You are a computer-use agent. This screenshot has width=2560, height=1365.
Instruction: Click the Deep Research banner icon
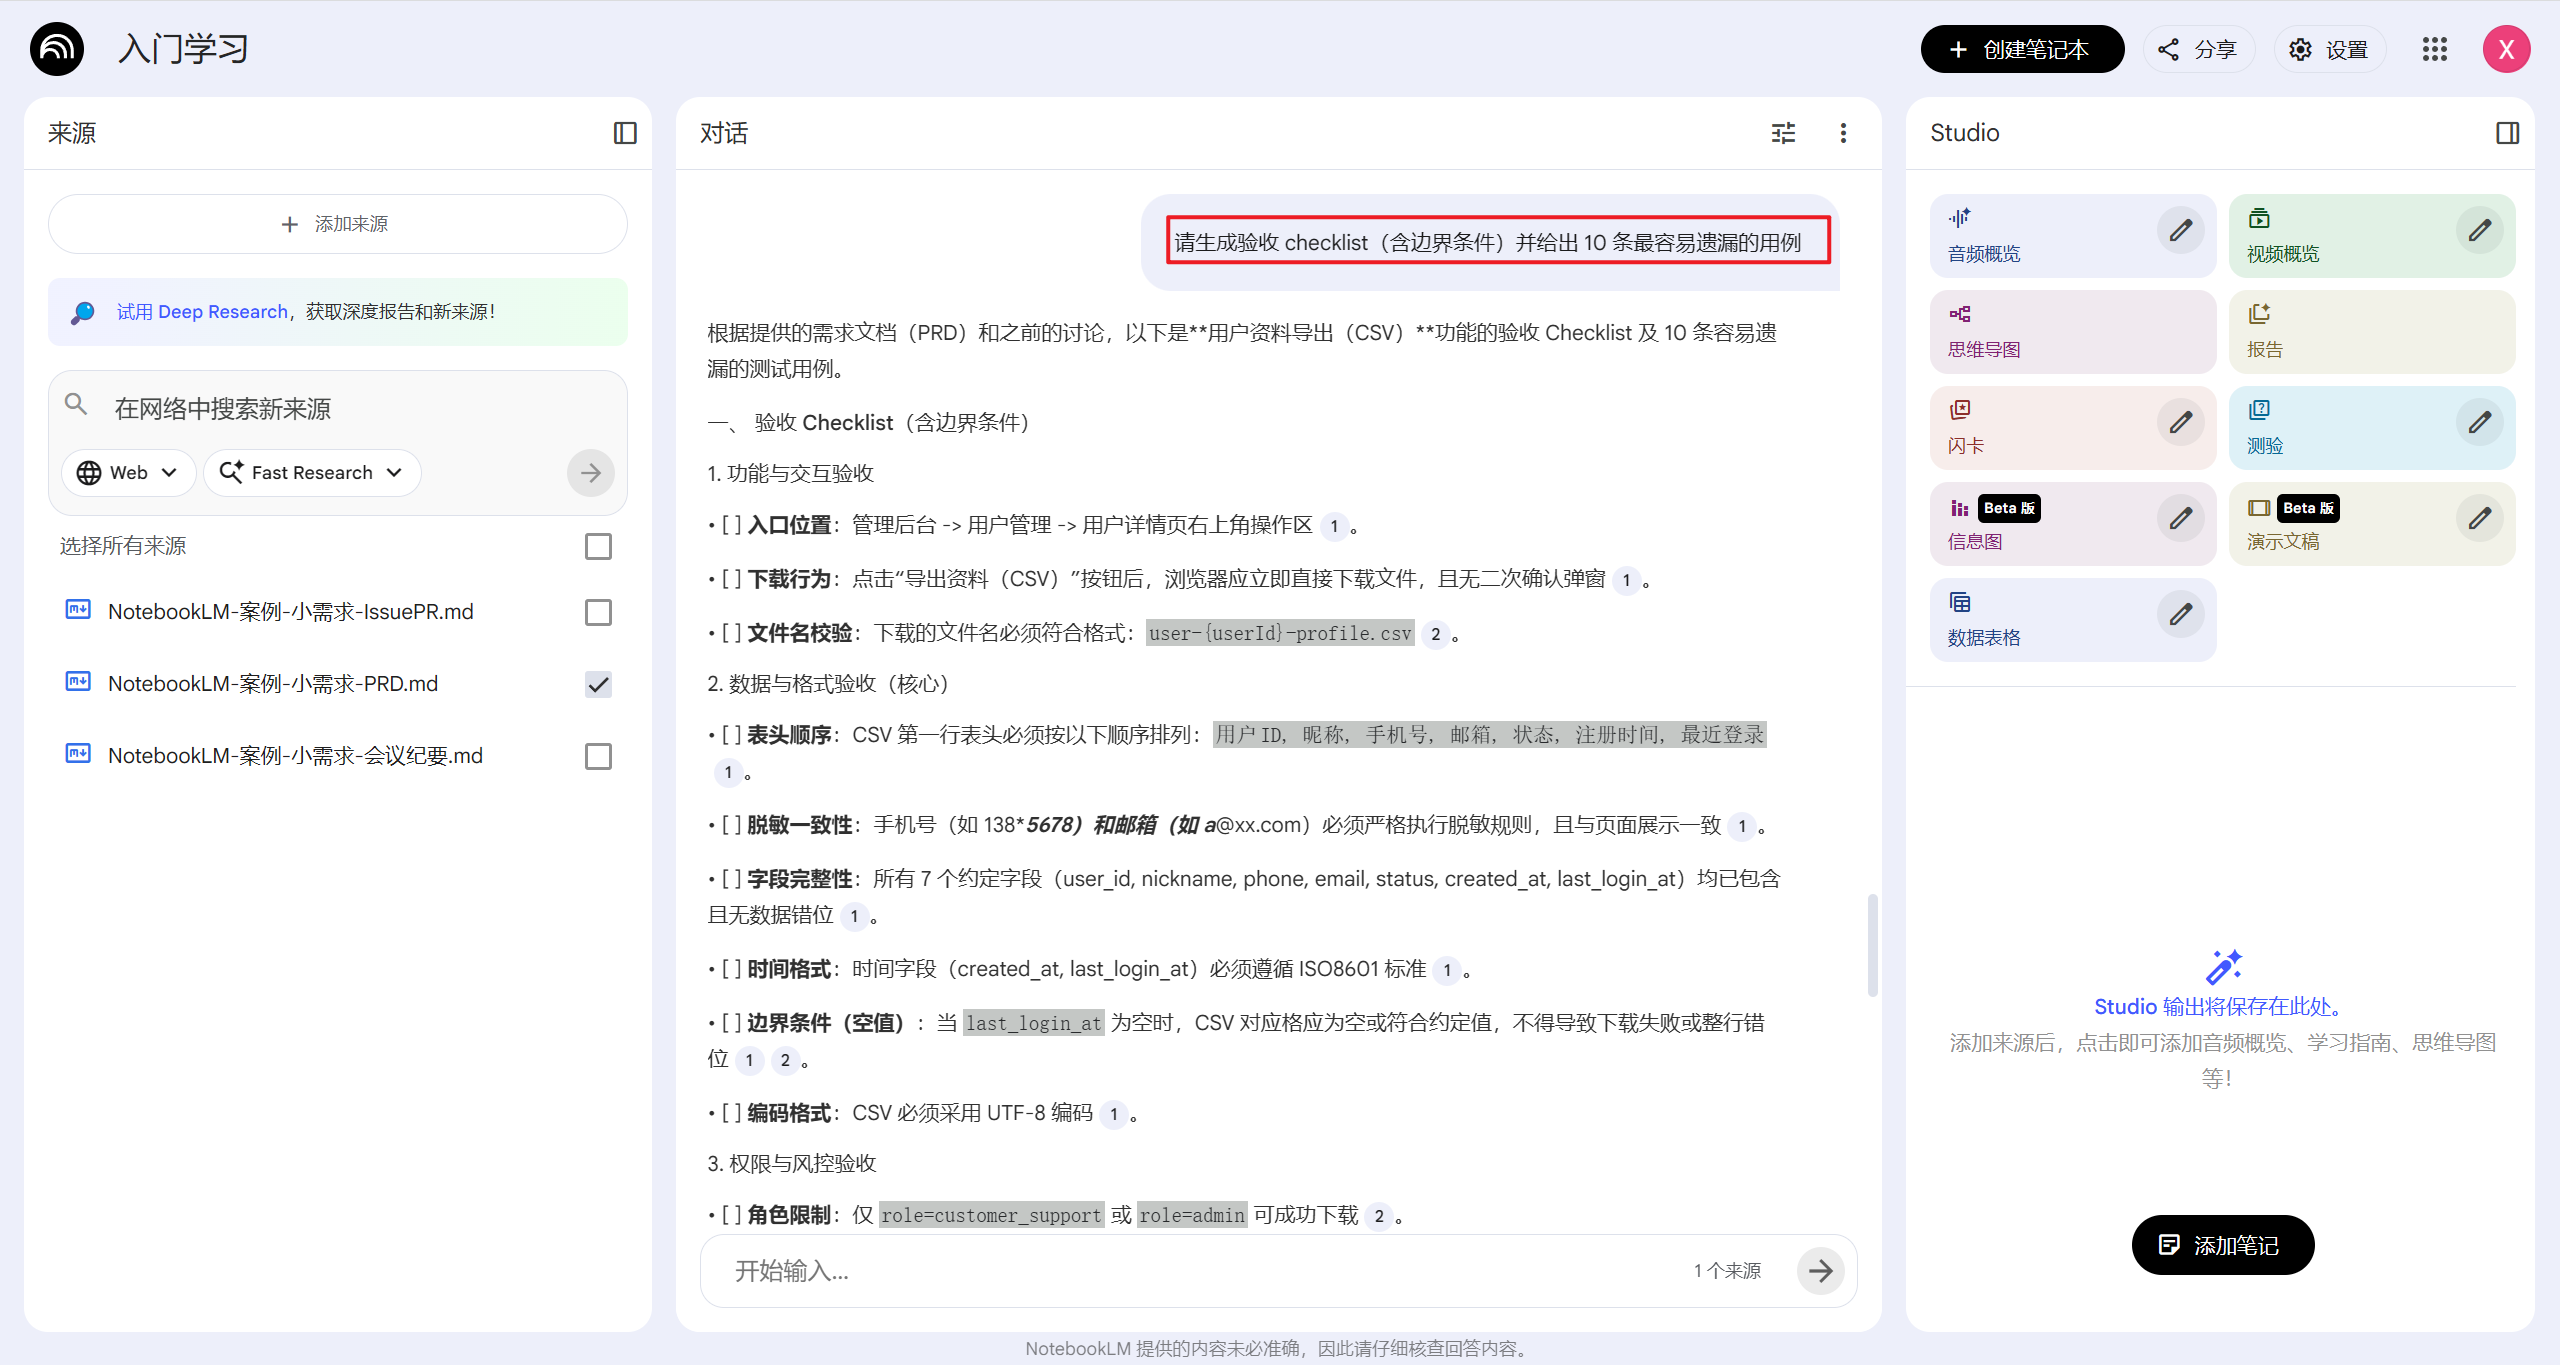click(x=83, y=312)
